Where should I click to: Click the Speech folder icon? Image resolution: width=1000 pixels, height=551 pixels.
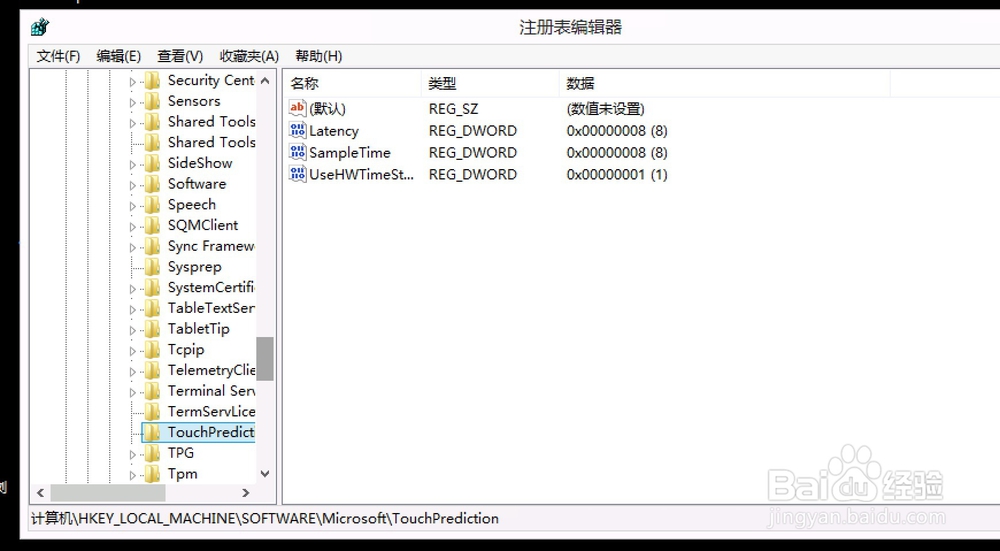pyautogui.click(x=152, y=205)
